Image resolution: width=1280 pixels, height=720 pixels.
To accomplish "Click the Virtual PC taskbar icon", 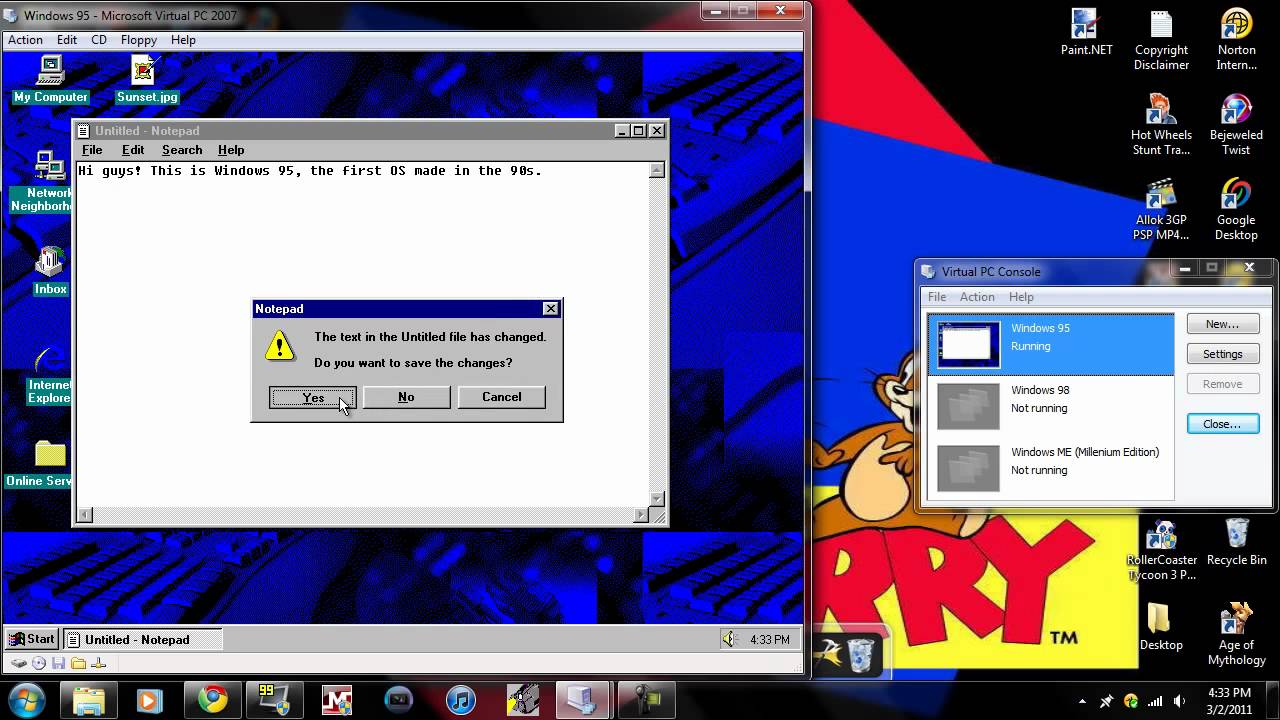I will 584,700.
